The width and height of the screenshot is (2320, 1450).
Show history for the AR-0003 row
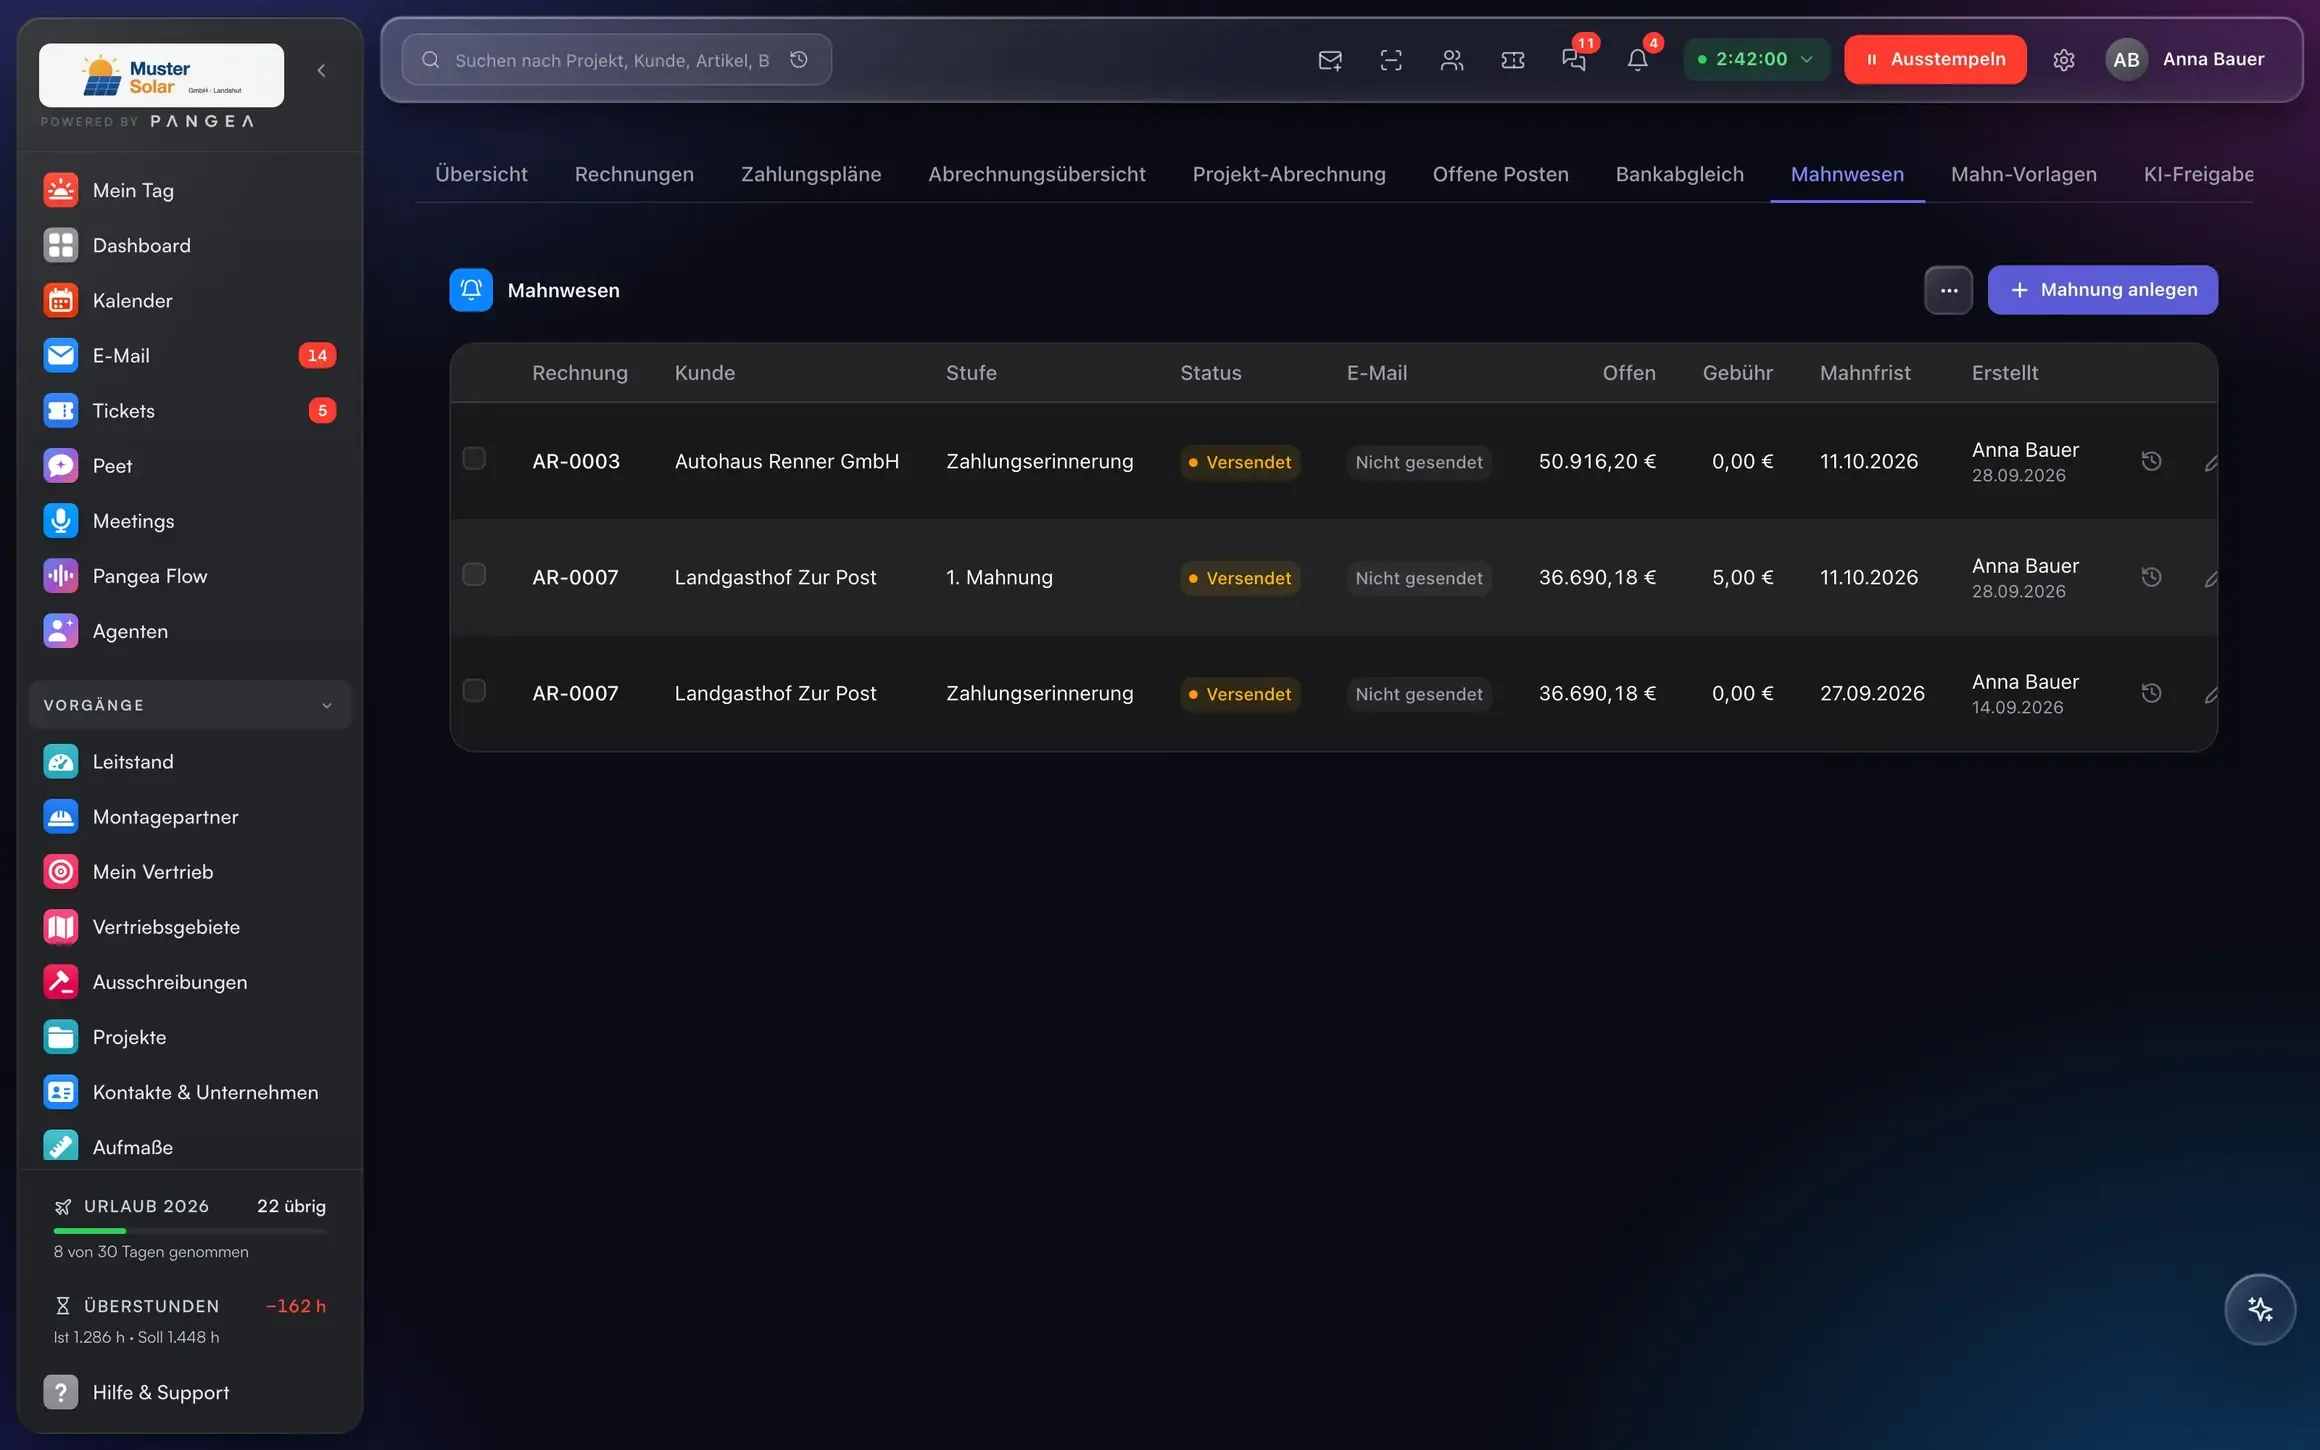2152,461
